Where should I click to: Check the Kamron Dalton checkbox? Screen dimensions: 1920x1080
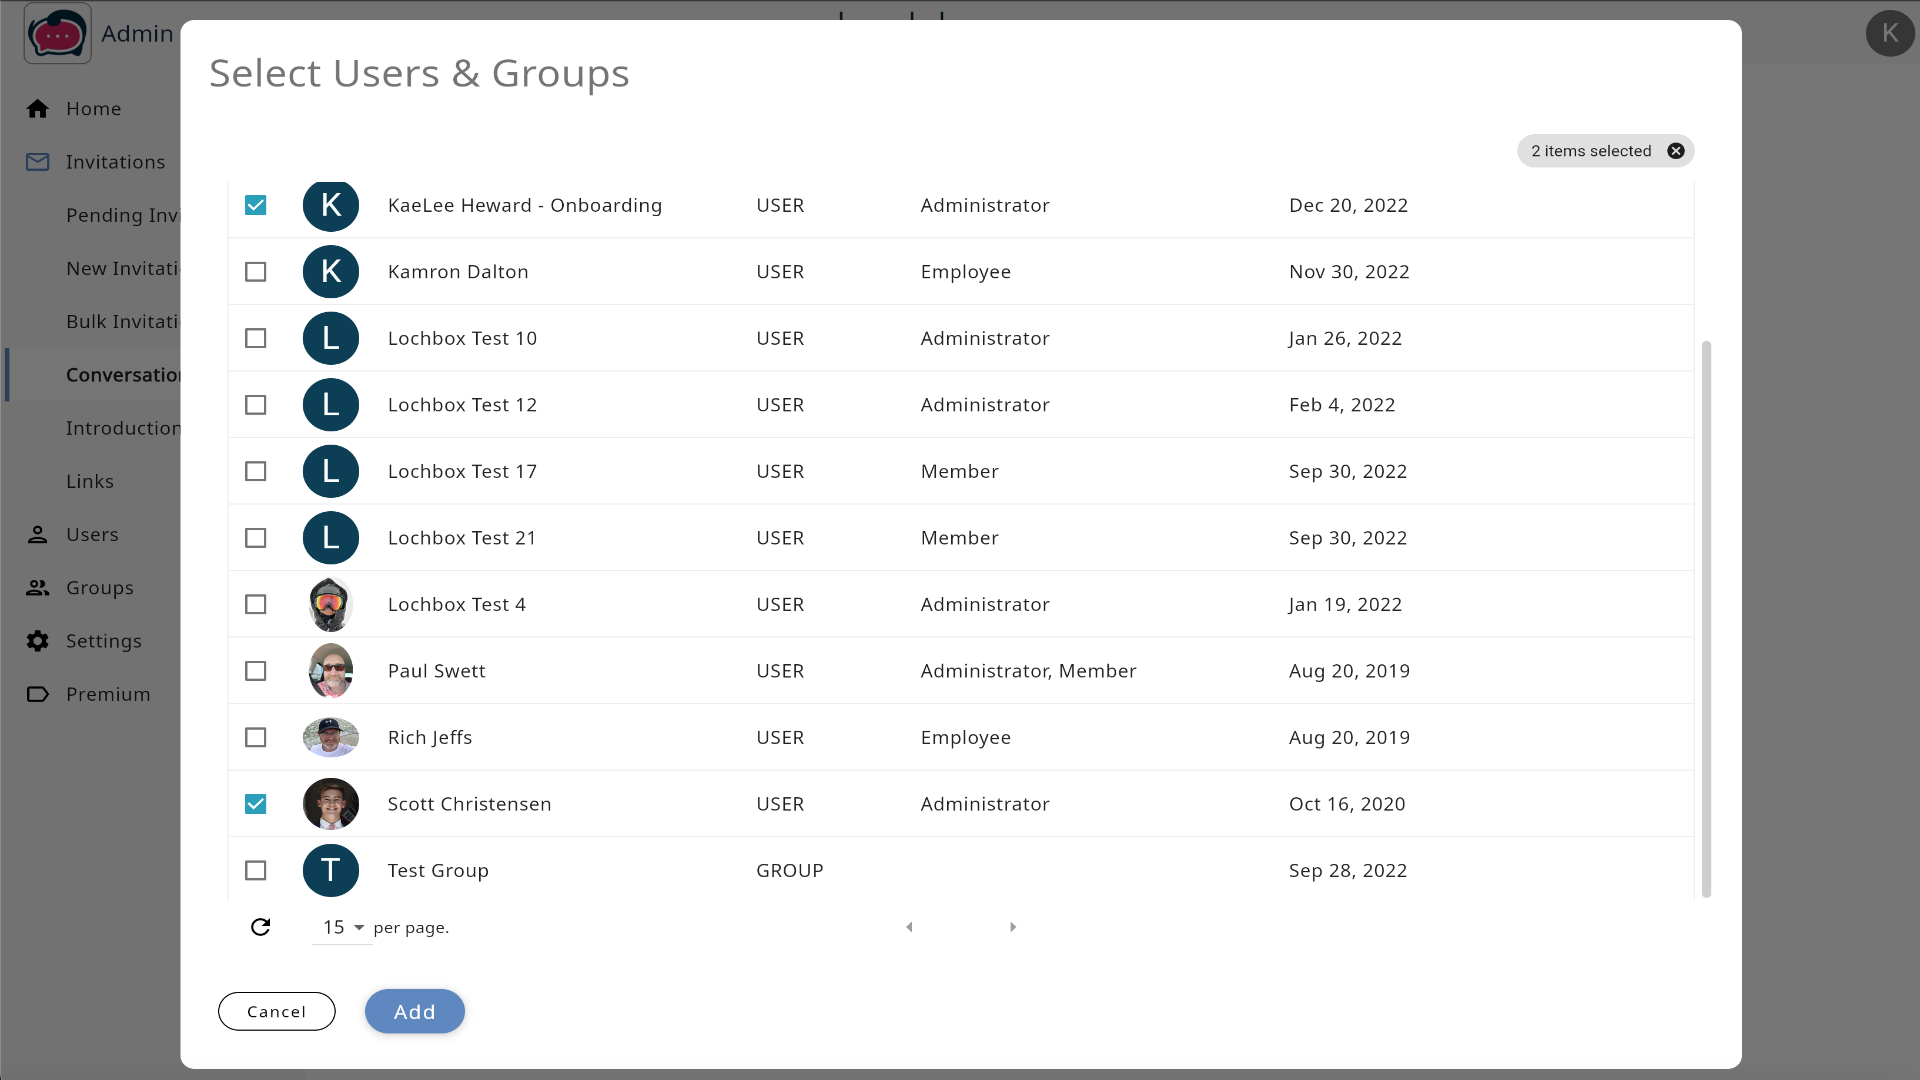point(256,272)
